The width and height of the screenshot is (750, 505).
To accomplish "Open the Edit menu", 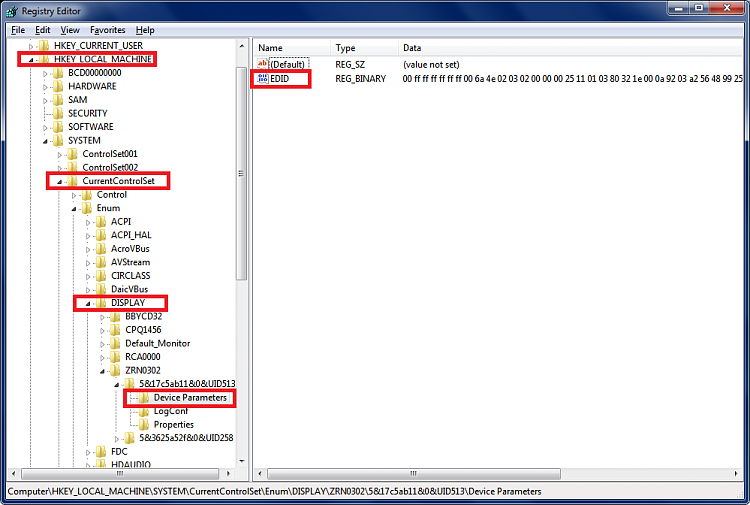I will coord(43,30).
